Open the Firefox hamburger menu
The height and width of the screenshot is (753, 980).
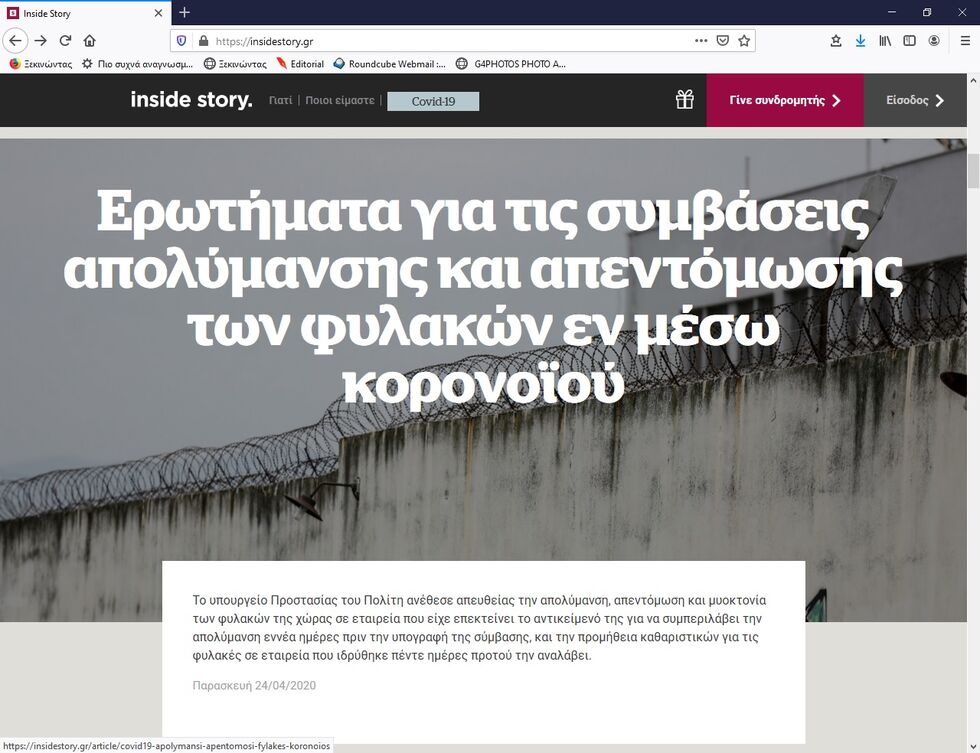tap(965, 41)
